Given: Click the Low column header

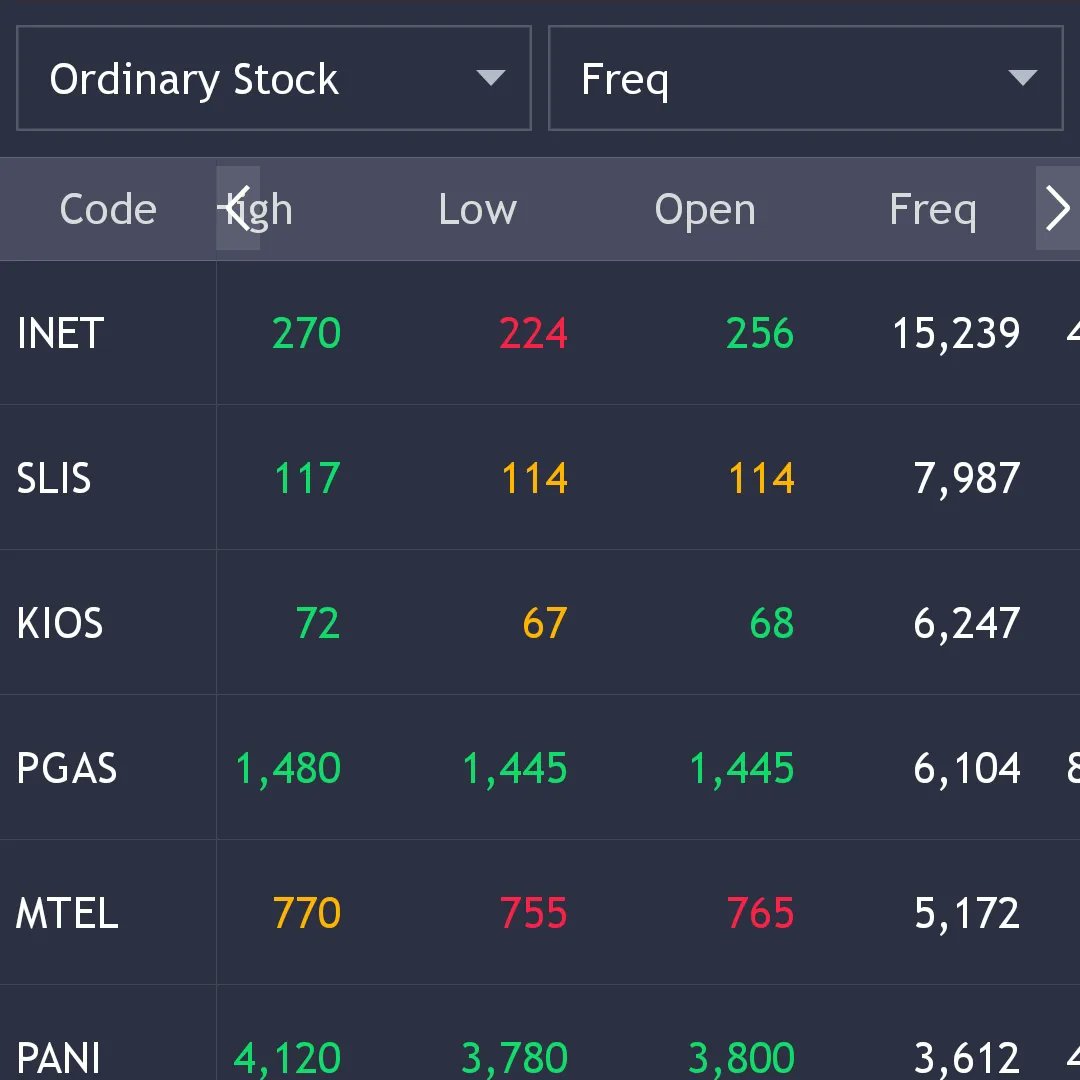Looking at the screenshot, I should 477,208.
